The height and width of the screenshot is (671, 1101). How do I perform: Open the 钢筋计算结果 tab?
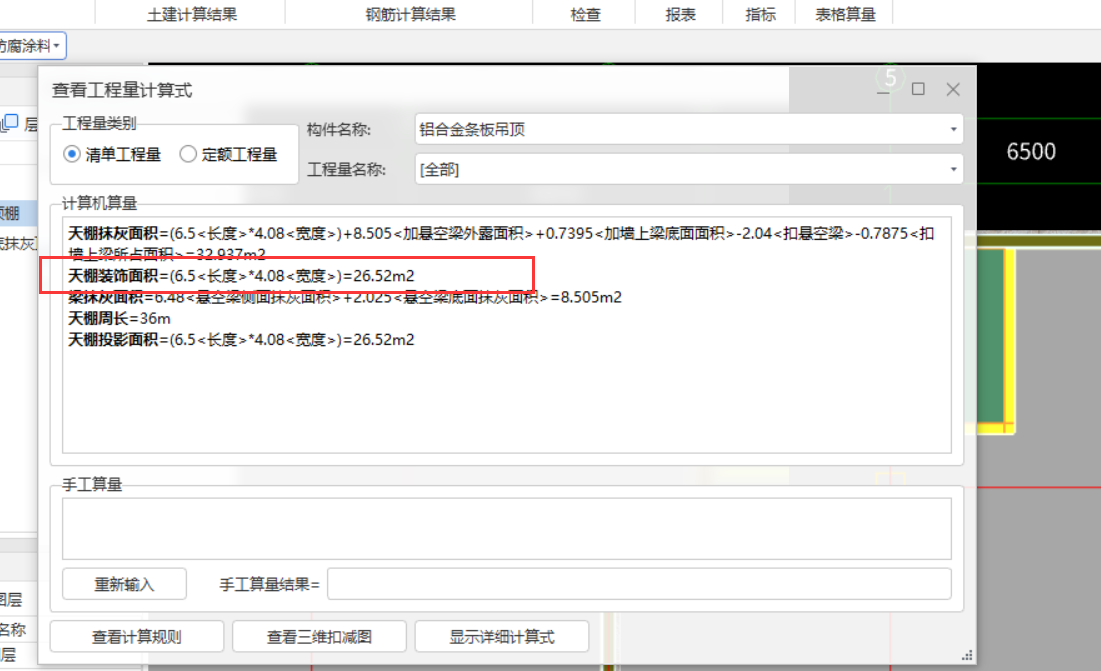[410, 14]
